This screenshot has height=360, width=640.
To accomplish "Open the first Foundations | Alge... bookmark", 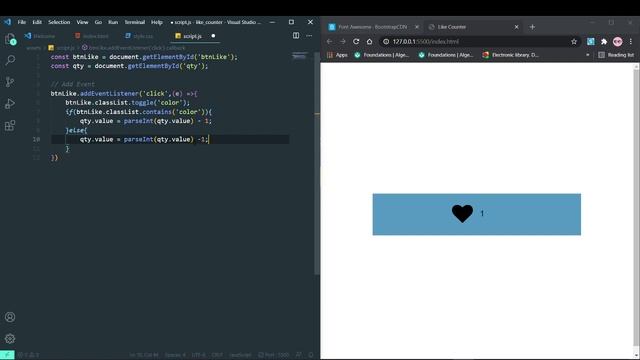I will [x=382, y=55].
